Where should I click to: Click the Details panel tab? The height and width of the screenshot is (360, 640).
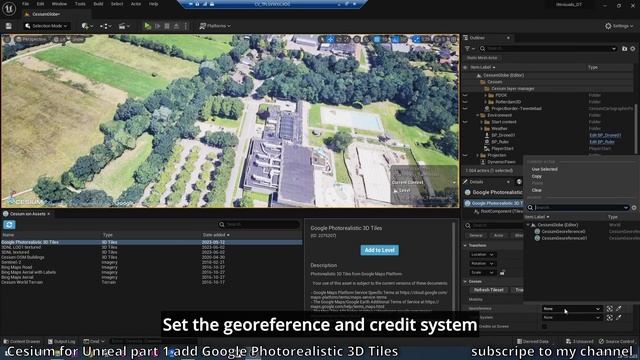(476, 182)
